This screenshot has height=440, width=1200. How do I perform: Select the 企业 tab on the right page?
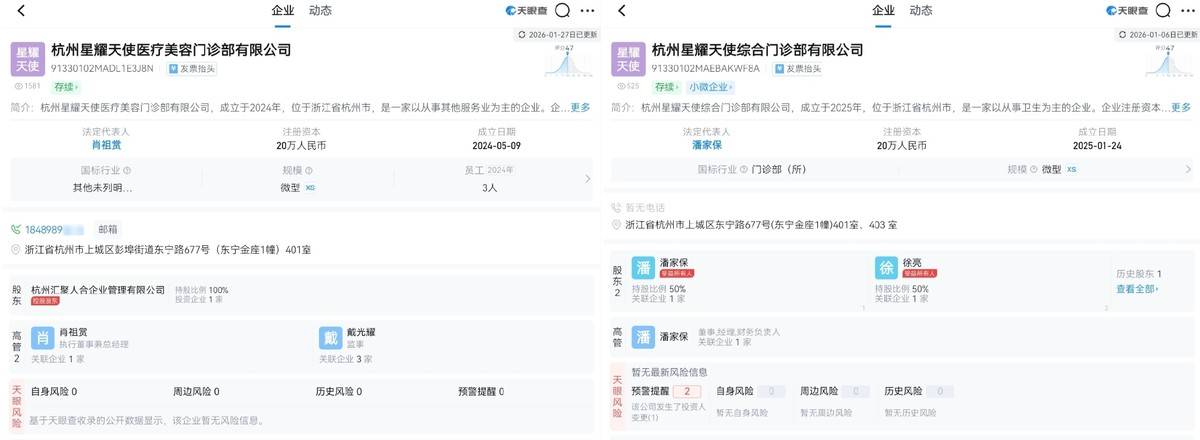(883, 11)
